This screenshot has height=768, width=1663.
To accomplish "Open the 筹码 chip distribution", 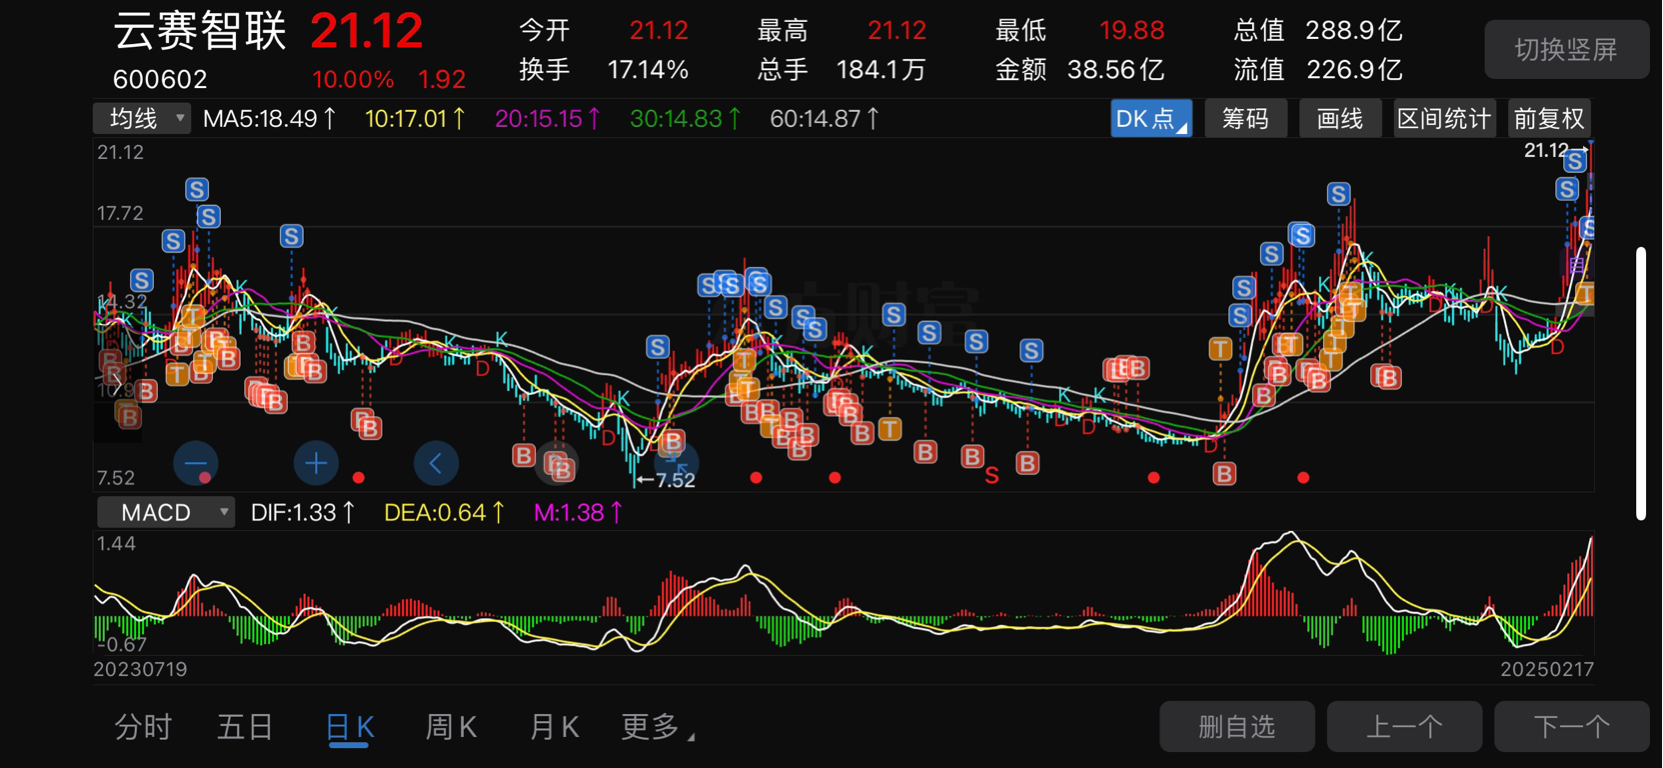I will tap(1245, 119).
